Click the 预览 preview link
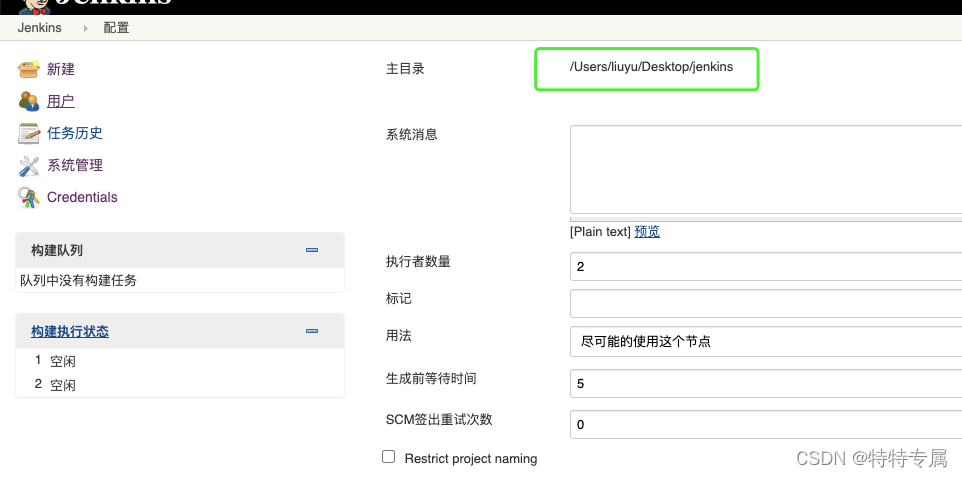Image resolution: width=962 pixels, height=478 pixels. 647,231
